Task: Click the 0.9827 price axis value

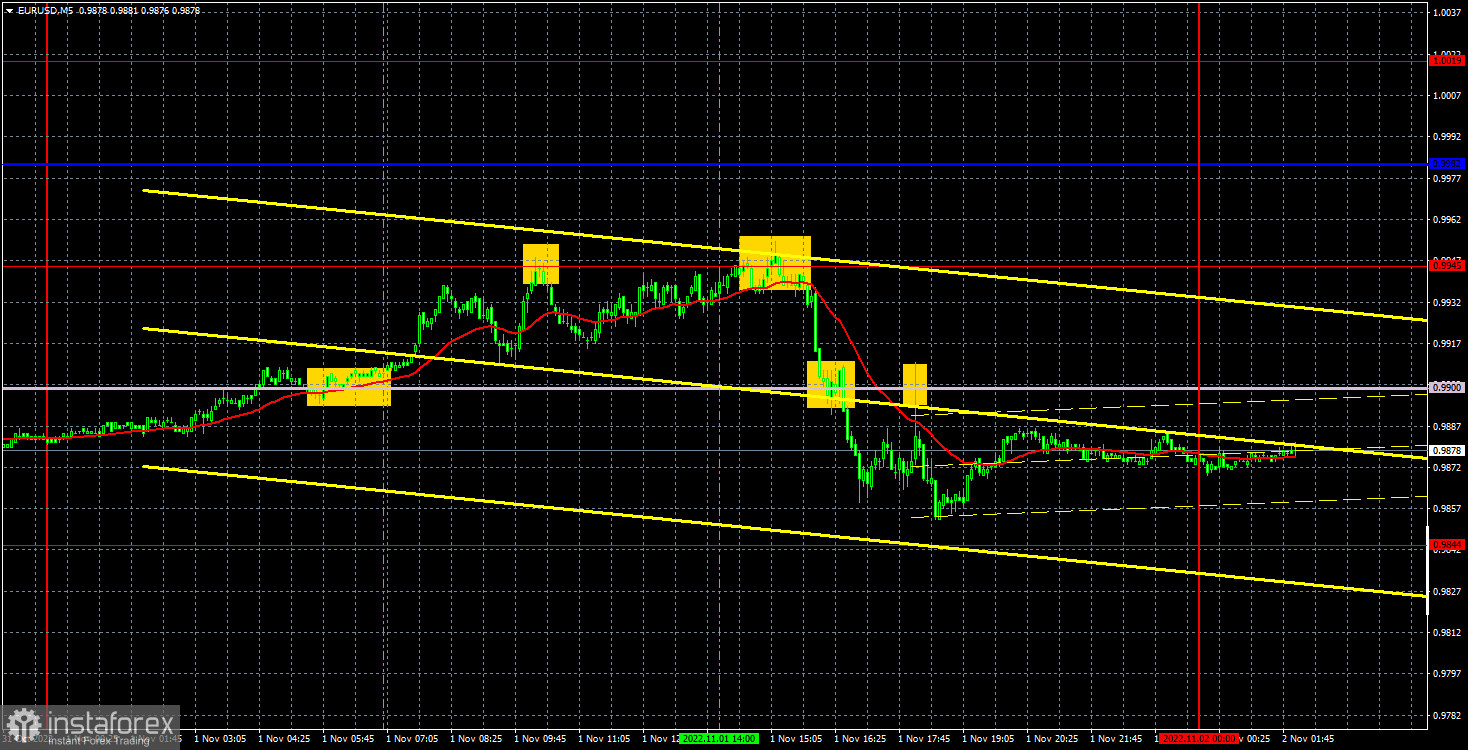Action: 1448,592
